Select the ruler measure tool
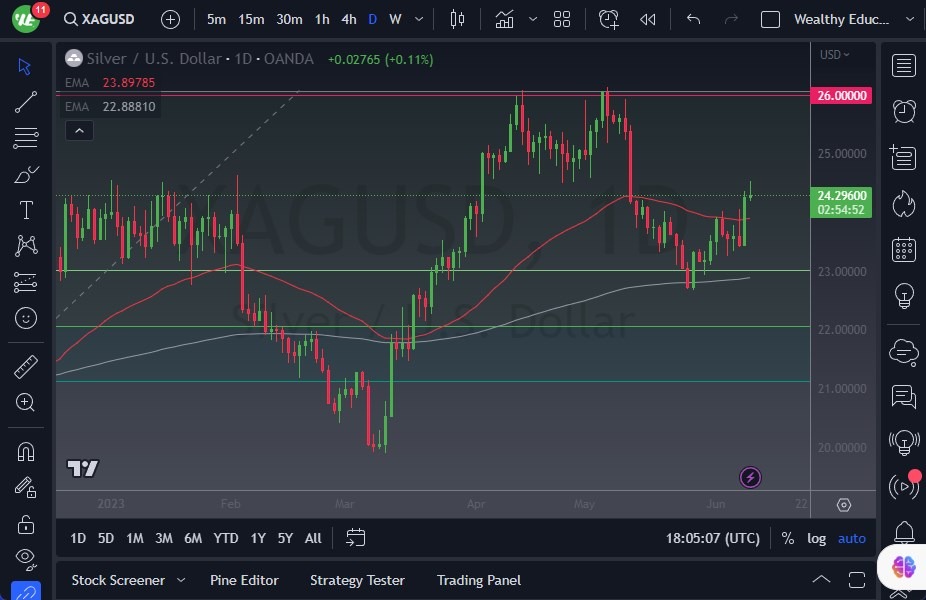This screenshot has height=600, width=926. (x=25, y=367)
